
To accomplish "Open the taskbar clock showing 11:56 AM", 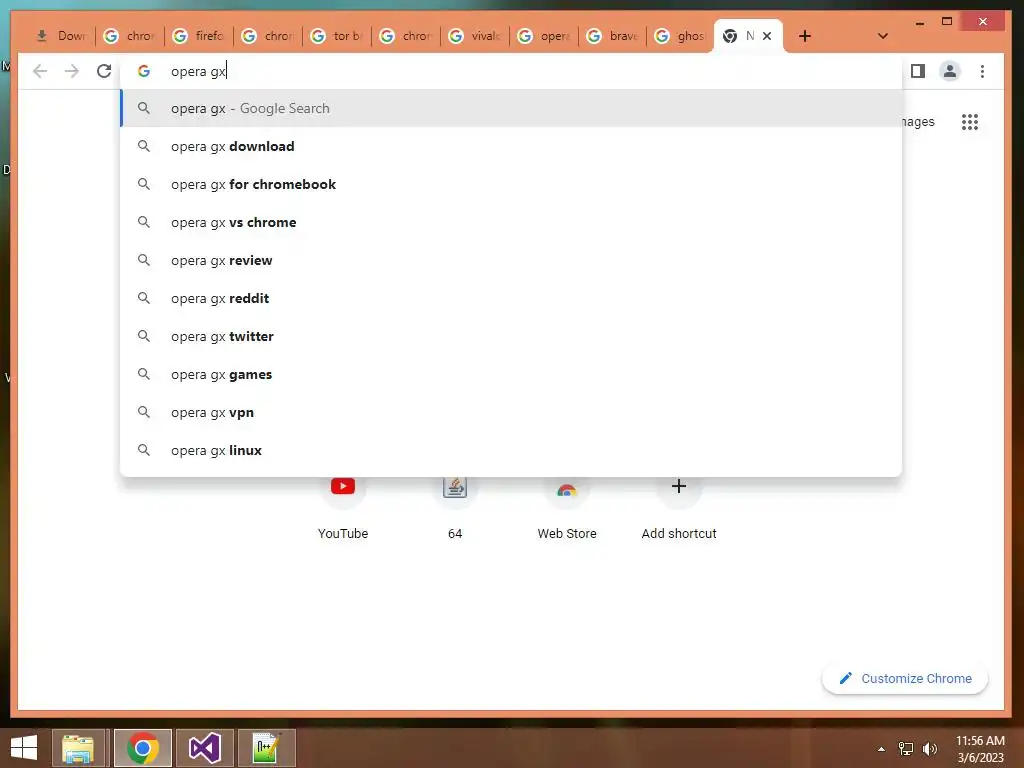I will coord(980,748).
